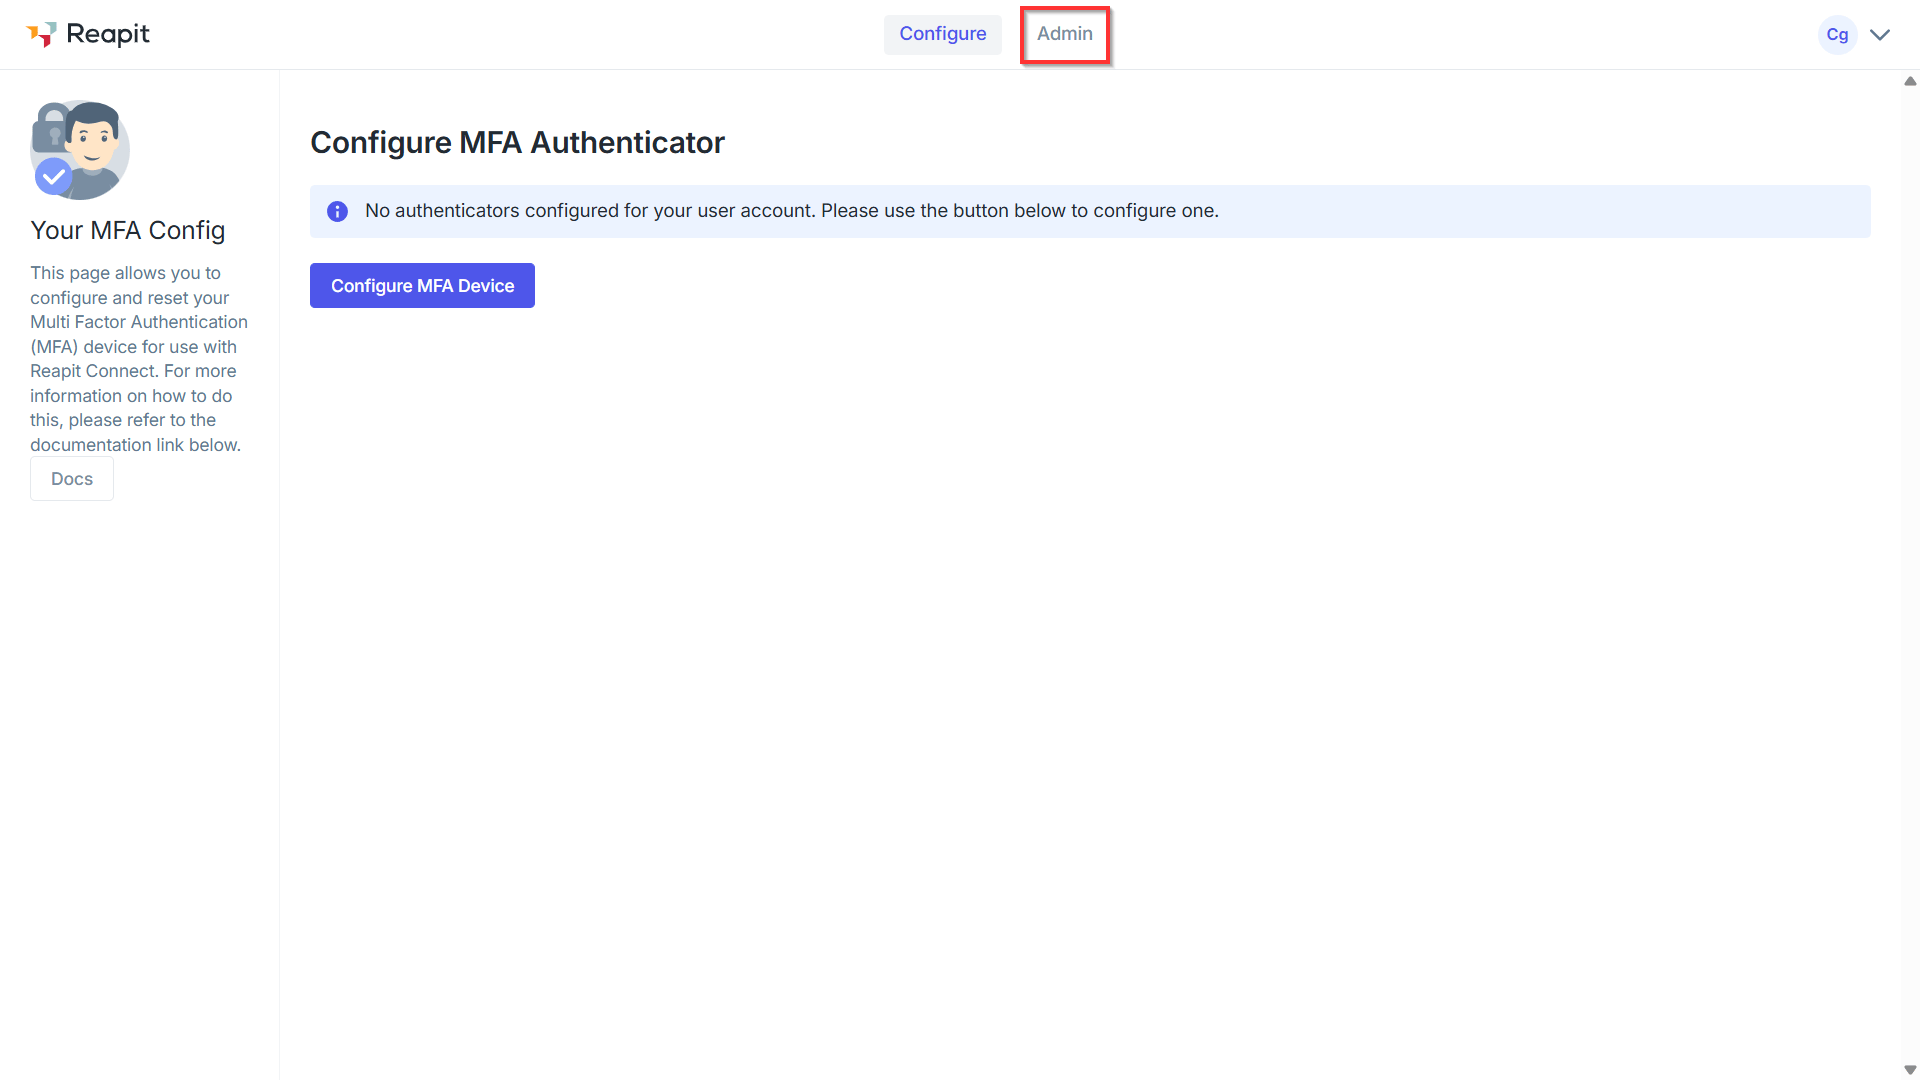Click the no authenticators info banner

[1090, 211]
